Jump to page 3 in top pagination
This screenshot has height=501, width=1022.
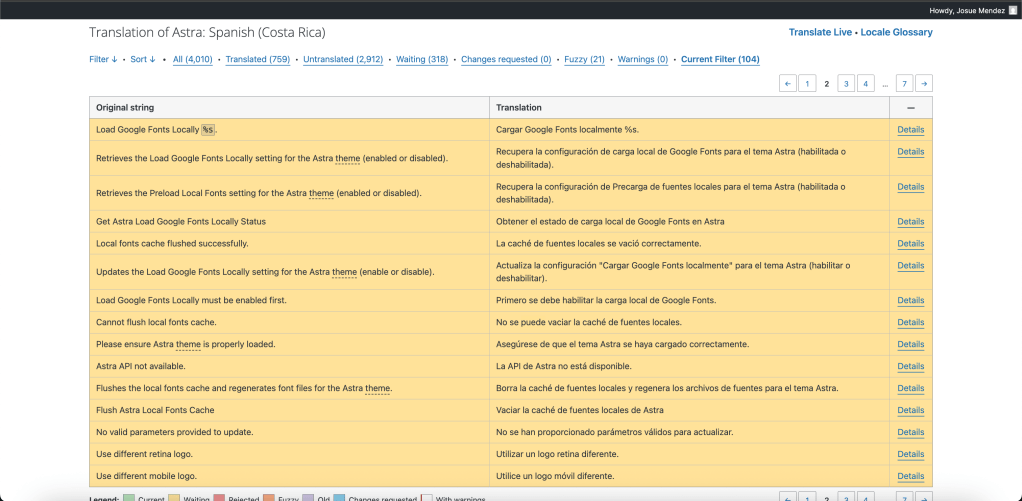tap(845, 83)
